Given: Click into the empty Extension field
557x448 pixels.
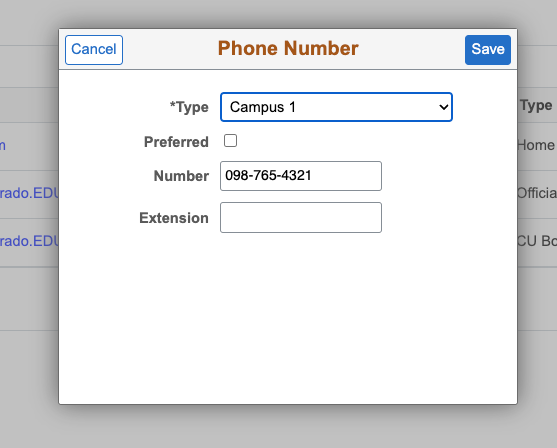Looking at the screenshot, I should click(301, 217).
